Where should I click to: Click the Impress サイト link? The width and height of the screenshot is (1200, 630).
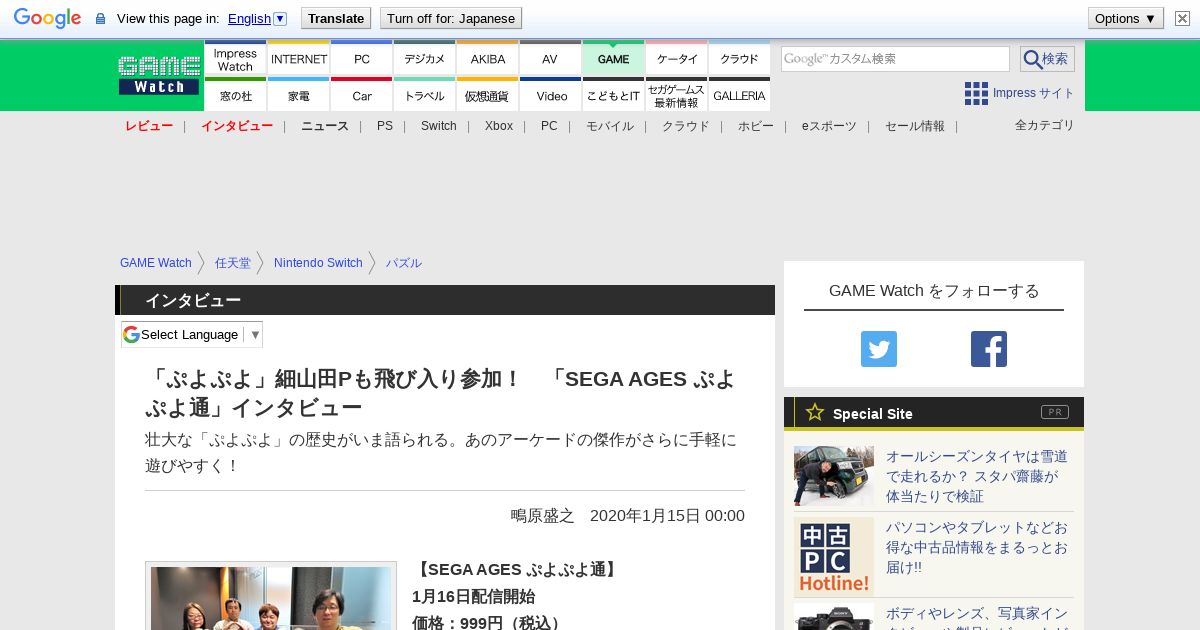tap(1033, 93)
